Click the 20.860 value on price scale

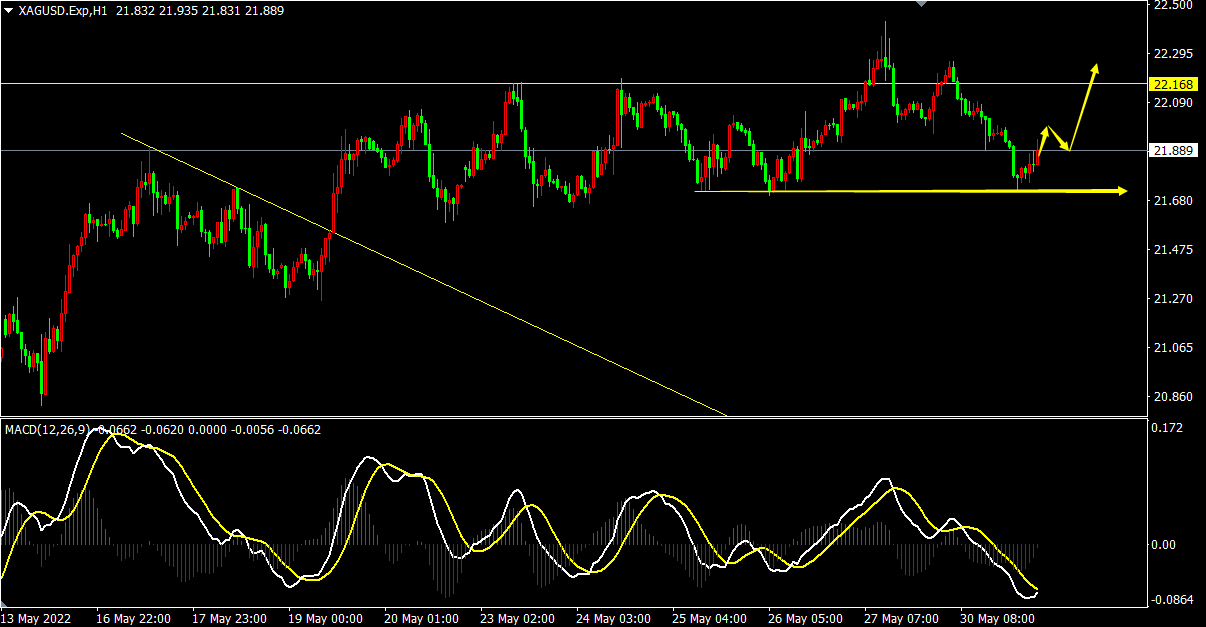[1172, 397]
